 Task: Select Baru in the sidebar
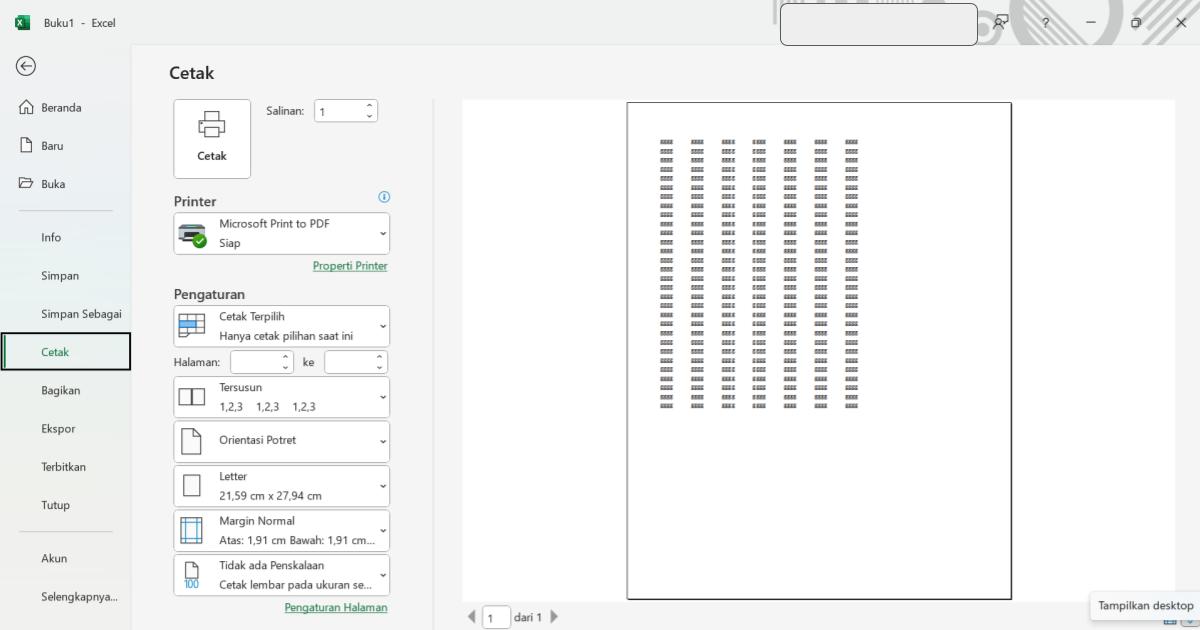click(65, 146)
